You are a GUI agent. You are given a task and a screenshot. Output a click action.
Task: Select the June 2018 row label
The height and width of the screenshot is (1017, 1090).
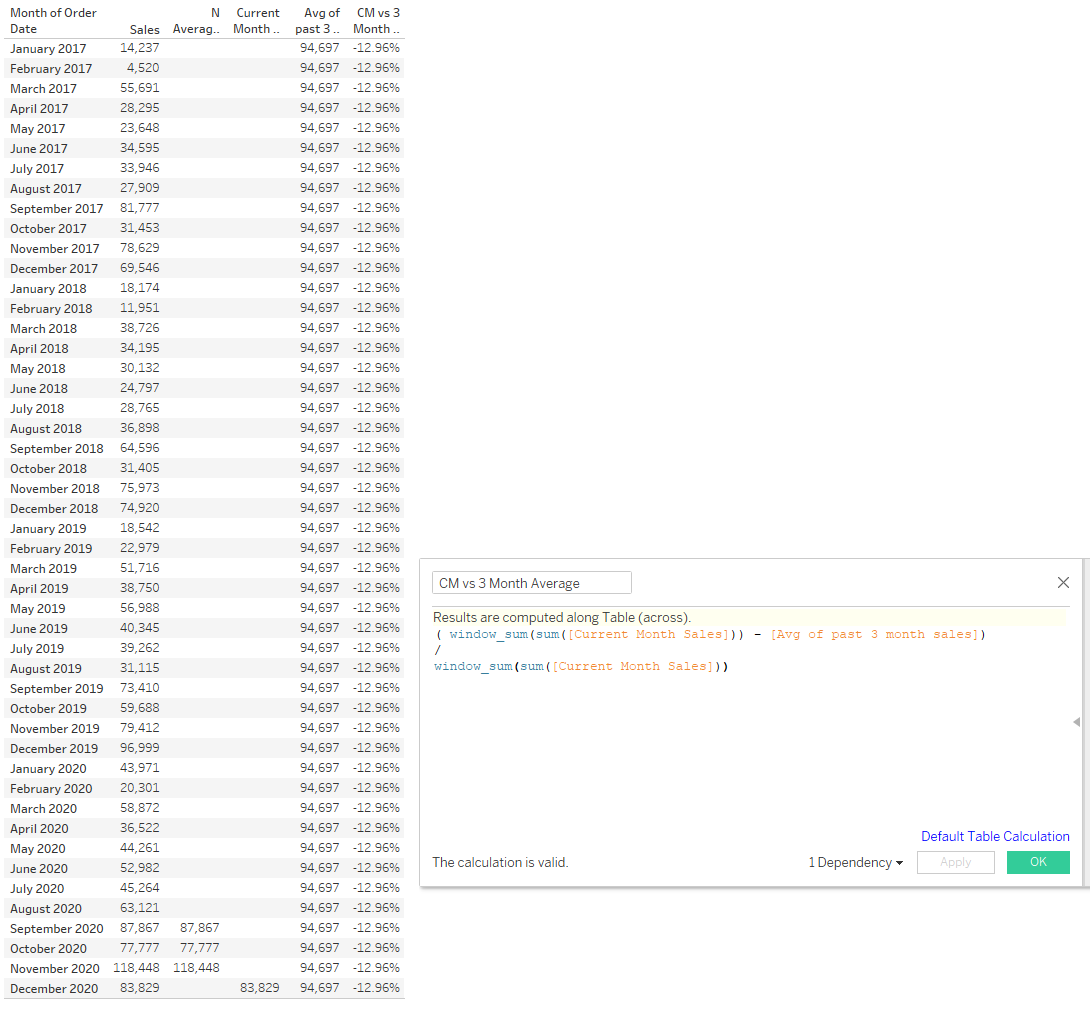pos(39,389)
